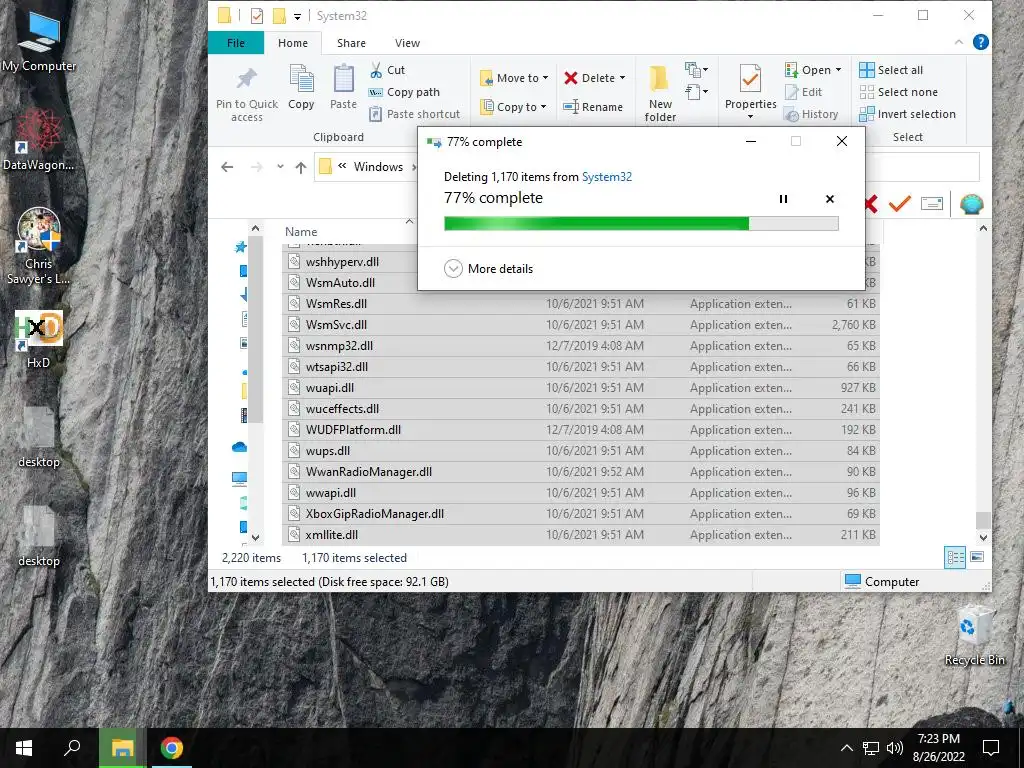
Task: Switch to the Share tab
Action: 351,43
